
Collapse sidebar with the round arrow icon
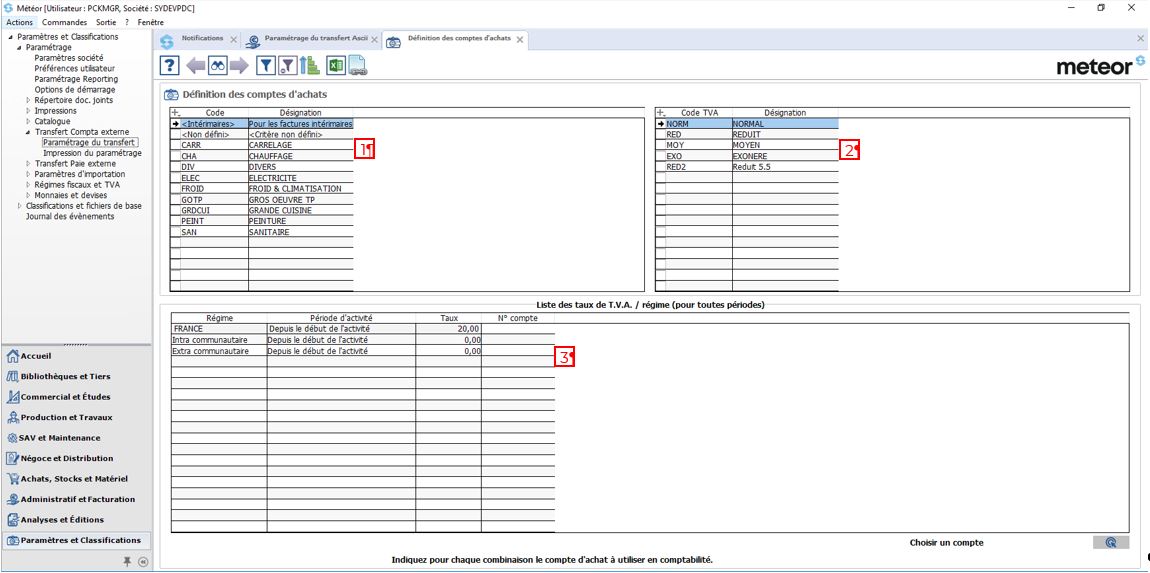[142, 561]
